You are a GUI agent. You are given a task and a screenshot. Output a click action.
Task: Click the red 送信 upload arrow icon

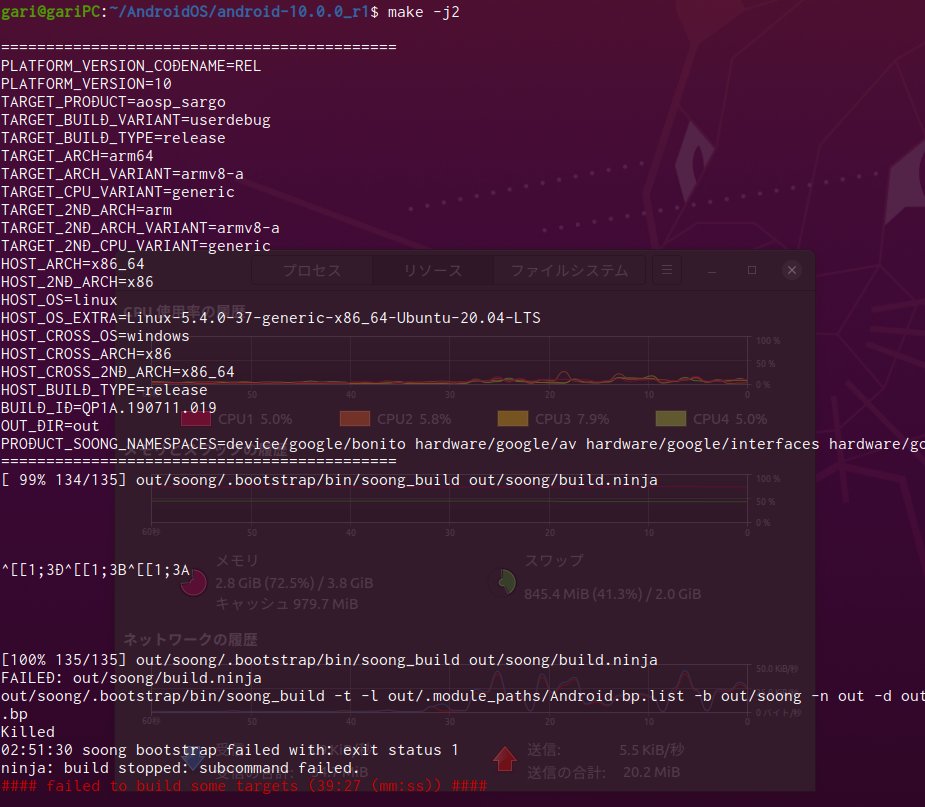pos(504,759)
